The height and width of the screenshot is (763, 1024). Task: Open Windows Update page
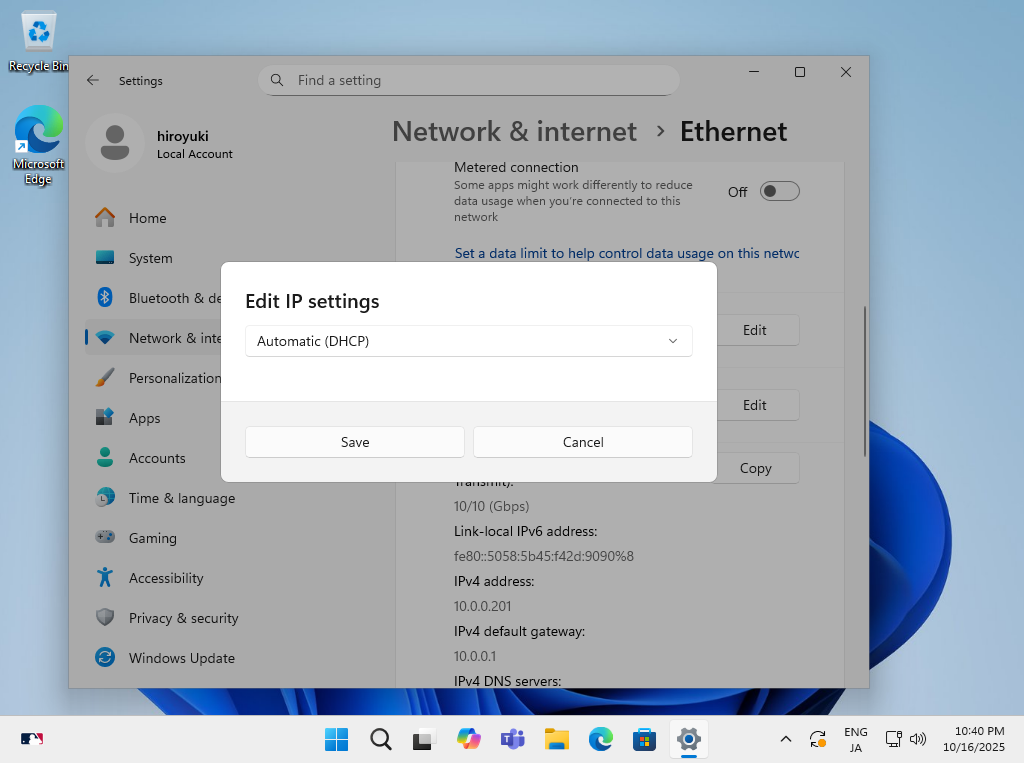pyautogui.click(x=181, y=658)
